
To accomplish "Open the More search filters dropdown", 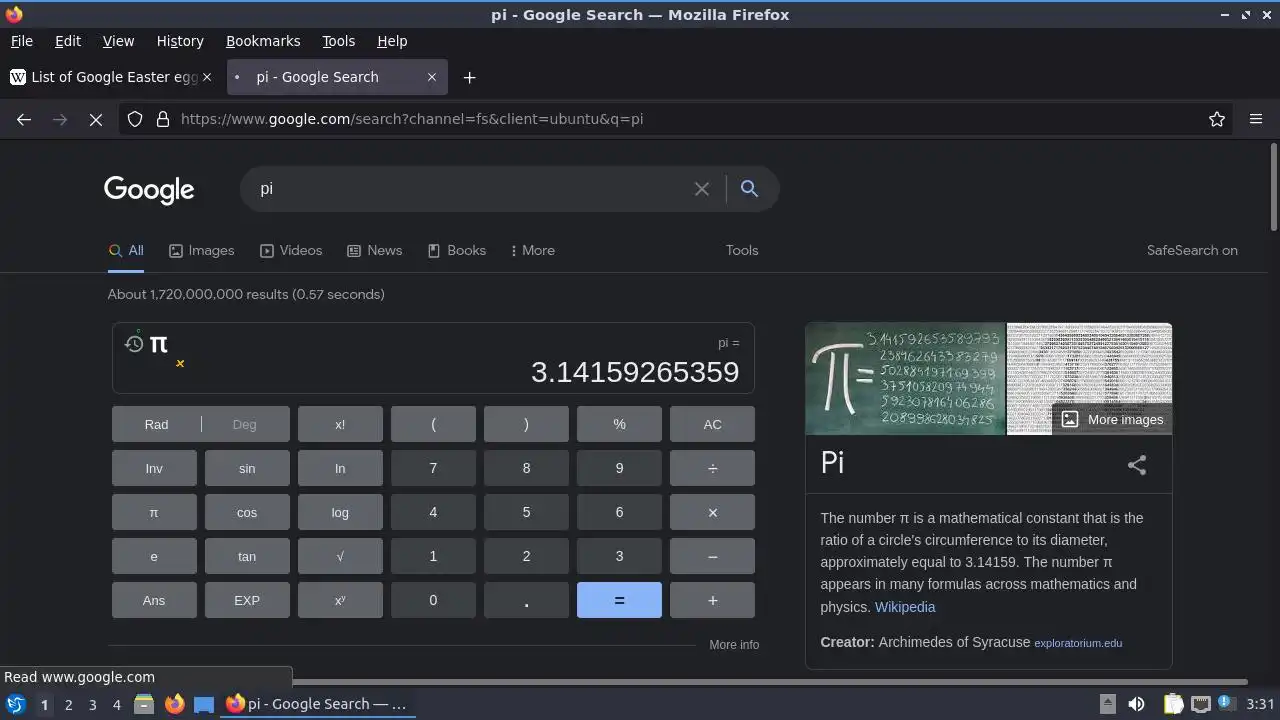I will pos(533,250).
